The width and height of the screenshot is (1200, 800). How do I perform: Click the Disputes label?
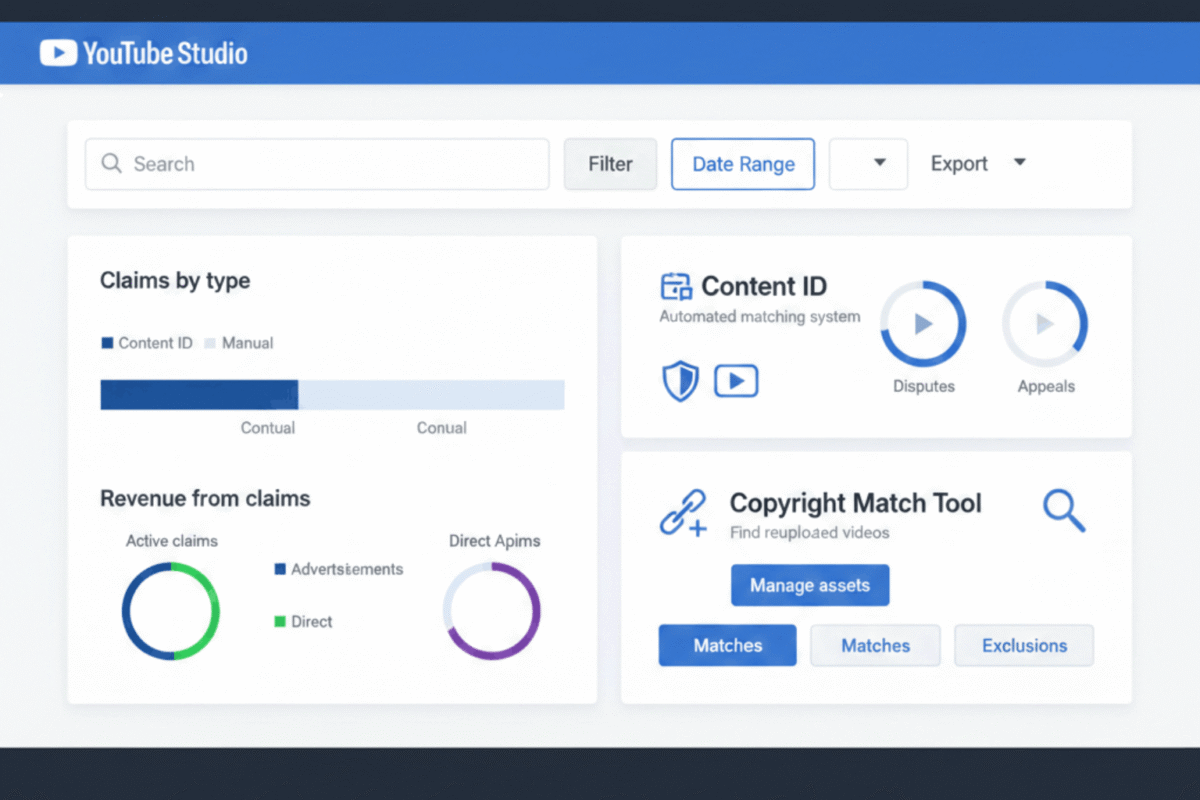pyautogui.click(x=924, y=386)
